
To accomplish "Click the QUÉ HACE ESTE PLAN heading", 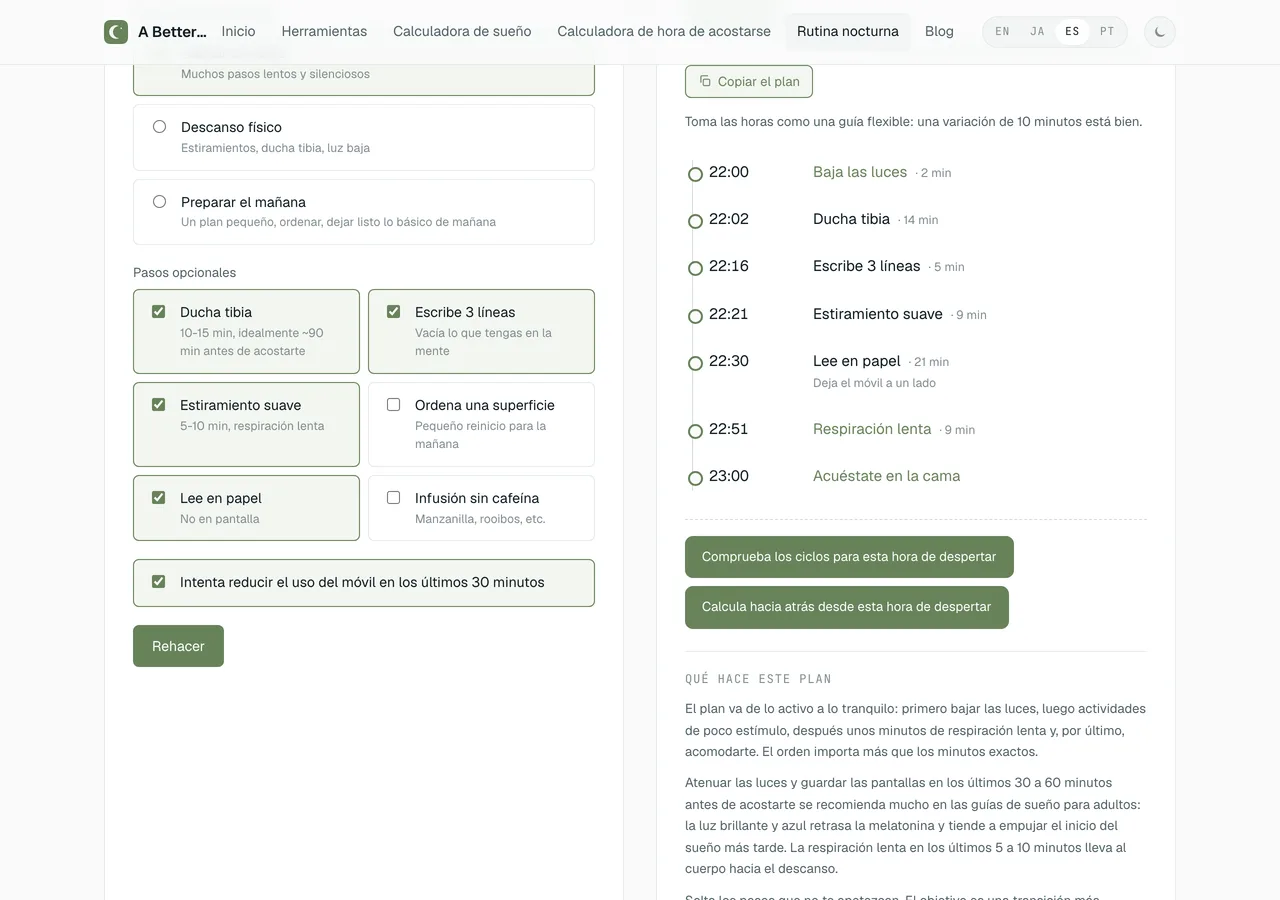I will pos(758,679).
